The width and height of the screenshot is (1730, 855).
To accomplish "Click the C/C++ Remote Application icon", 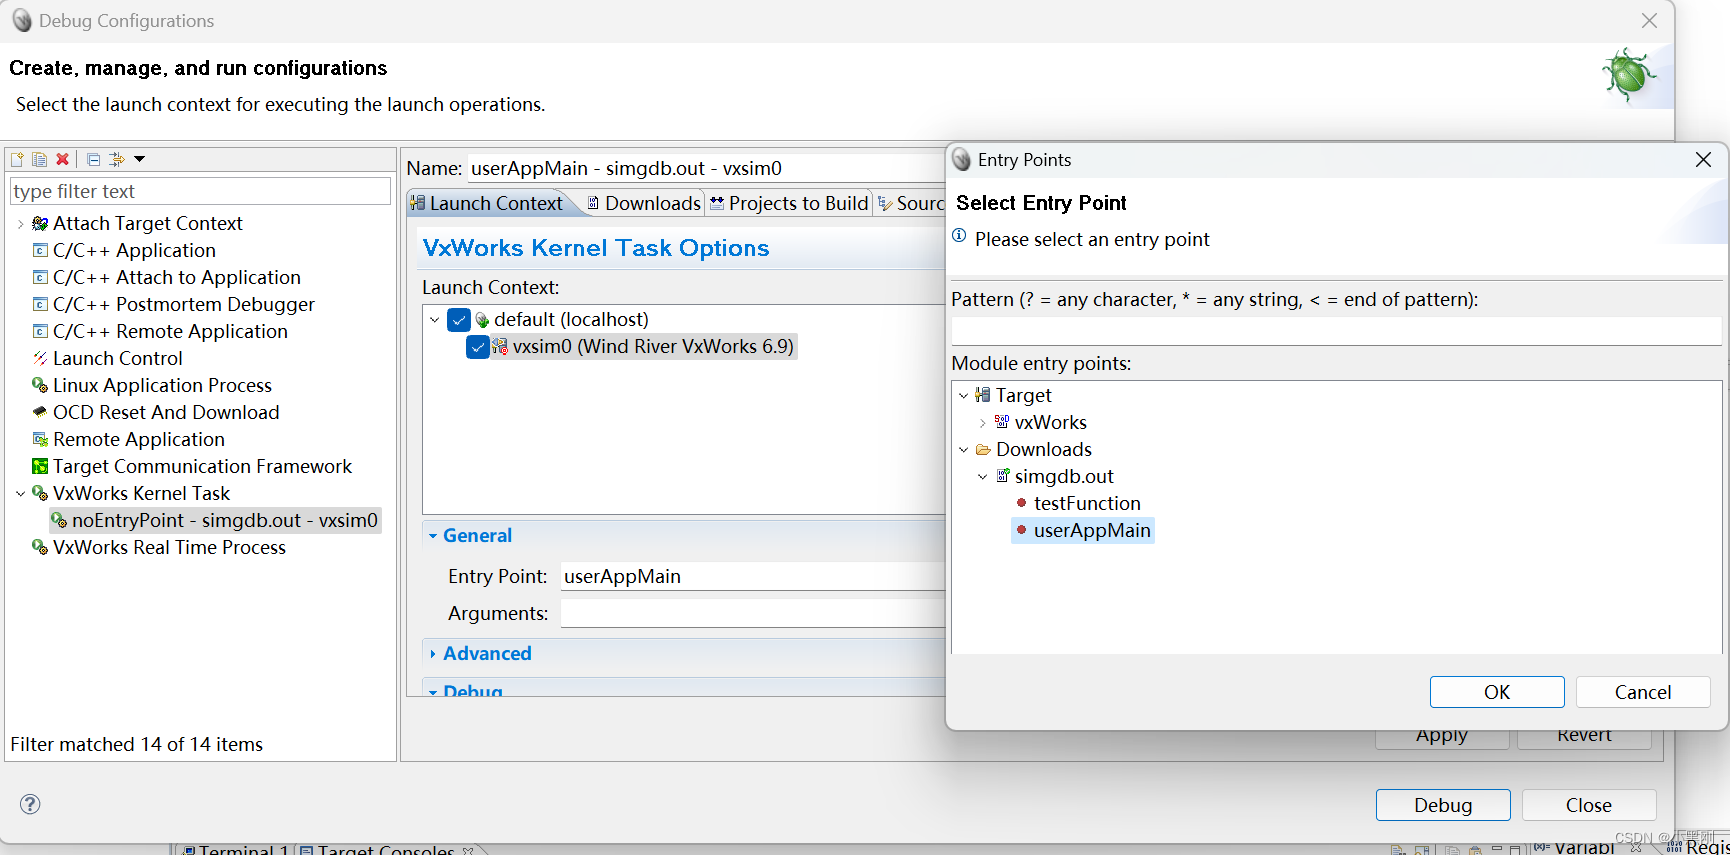I will tap(40, 332).
